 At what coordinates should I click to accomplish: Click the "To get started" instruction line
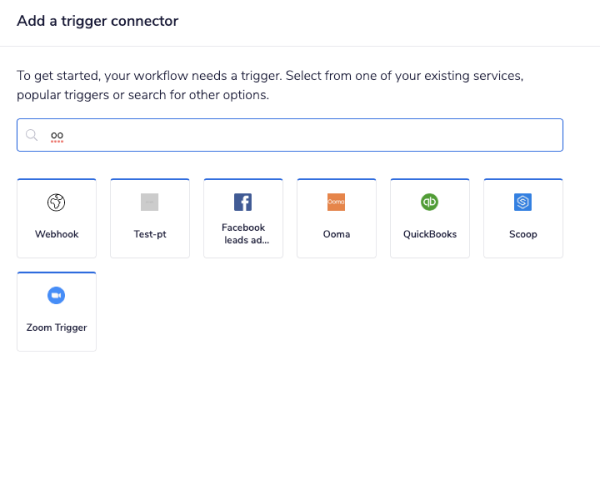point(270,76)
